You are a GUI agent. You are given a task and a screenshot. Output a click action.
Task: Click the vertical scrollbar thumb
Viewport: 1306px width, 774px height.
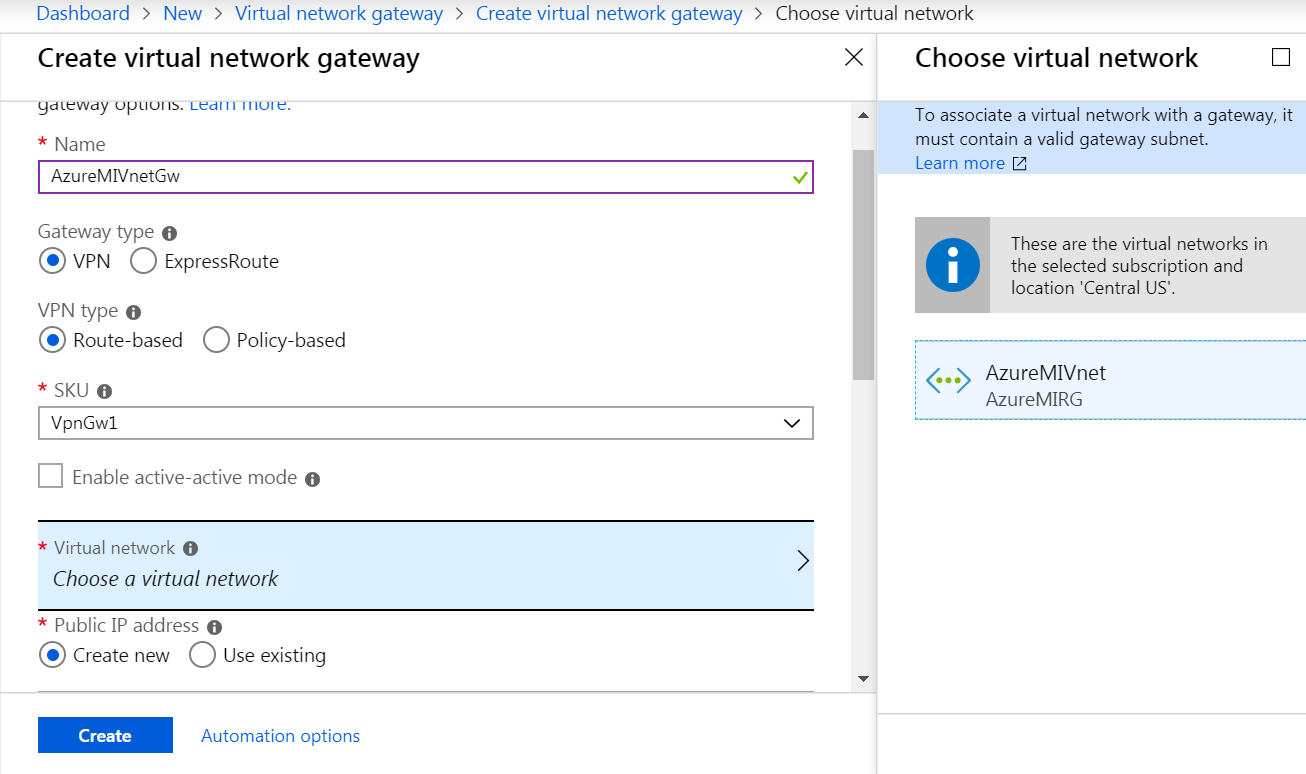point(863,265)
